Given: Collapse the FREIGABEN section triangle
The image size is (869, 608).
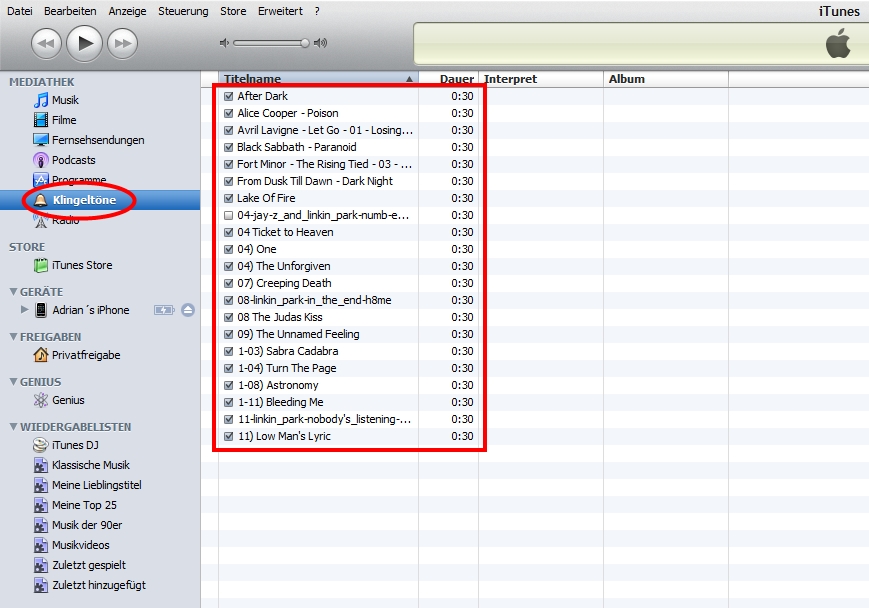Looking at the screenshot, I should point(13,336).
